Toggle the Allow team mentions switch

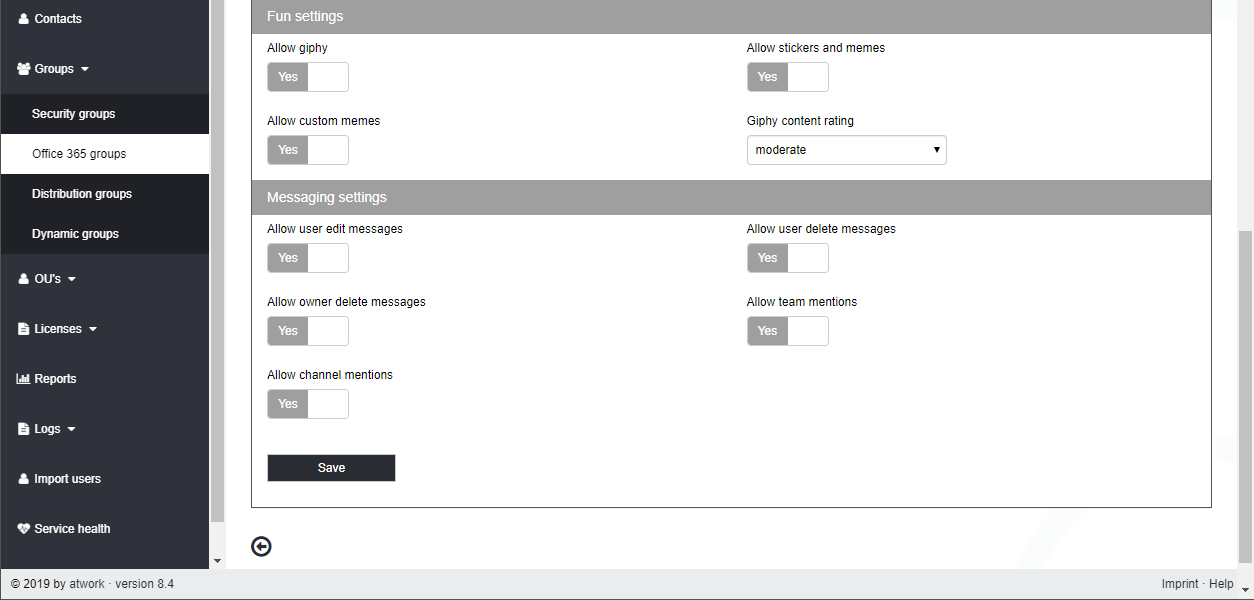point(788,331)
